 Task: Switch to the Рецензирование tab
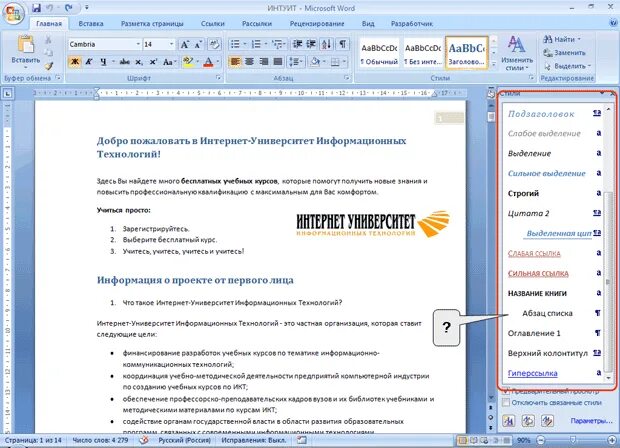tap(317, 24)
